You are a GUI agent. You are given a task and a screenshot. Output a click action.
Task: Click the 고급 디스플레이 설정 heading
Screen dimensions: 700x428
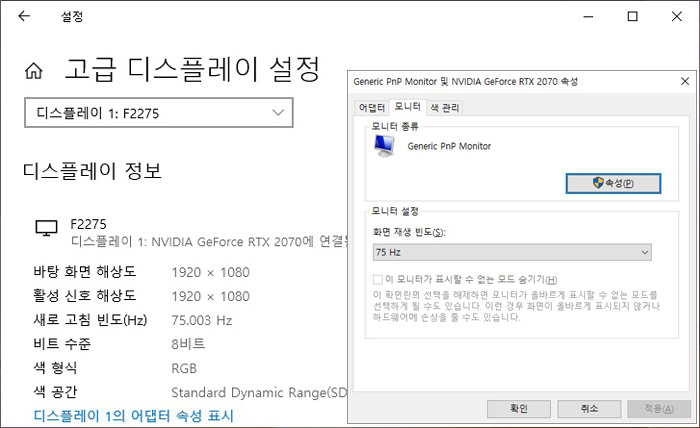pyautogui.click(x=192, y=69)
